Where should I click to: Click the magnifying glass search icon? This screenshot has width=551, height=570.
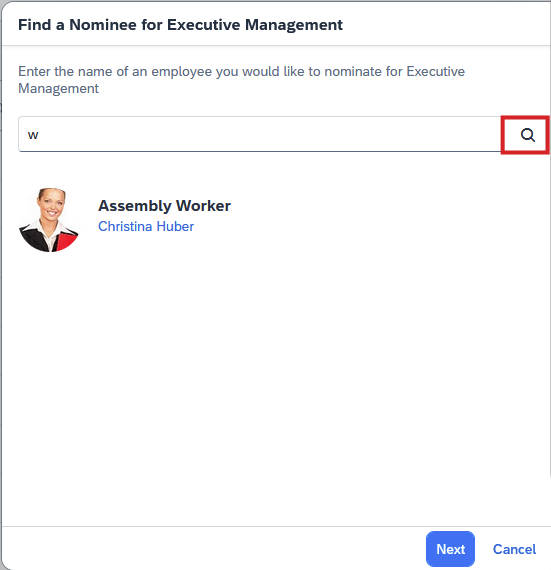coord(527,135)
